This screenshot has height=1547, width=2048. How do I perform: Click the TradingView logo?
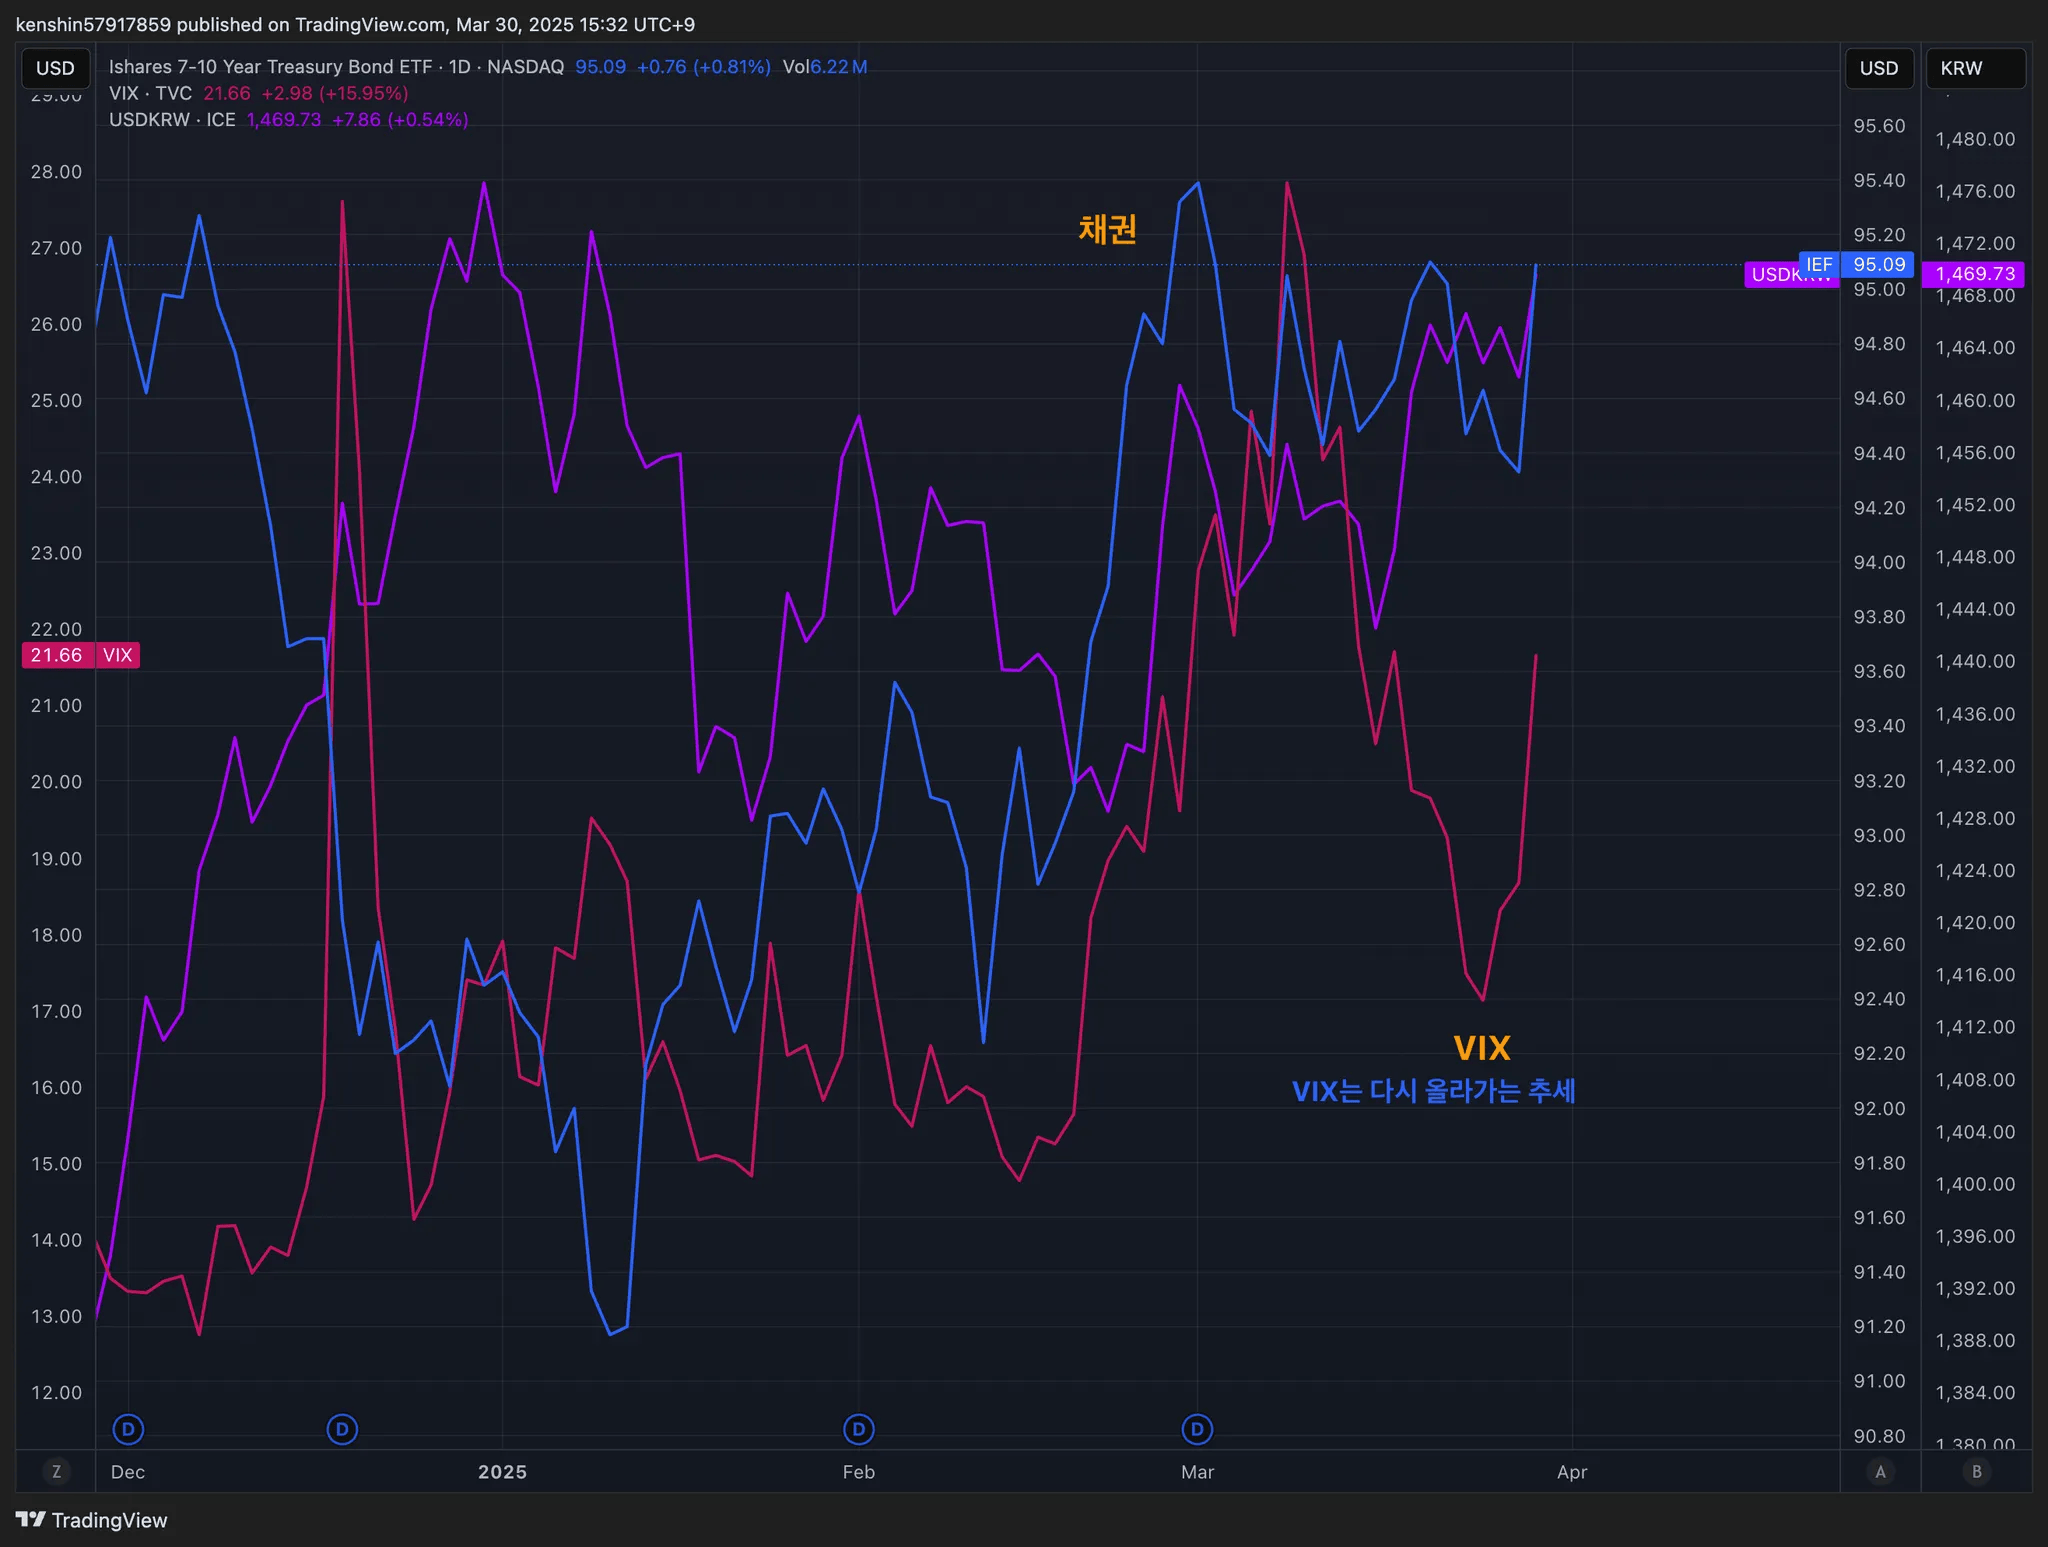(92, 1520)
